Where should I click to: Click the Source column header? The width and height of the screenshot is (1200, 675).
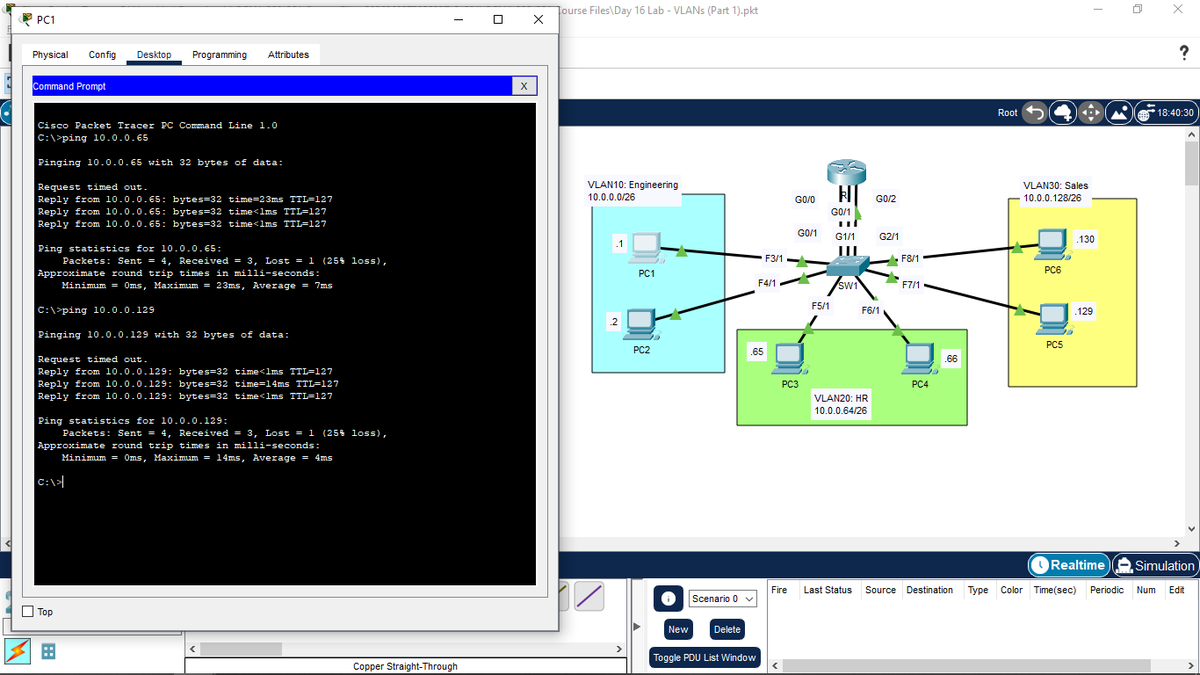point(880,590)
